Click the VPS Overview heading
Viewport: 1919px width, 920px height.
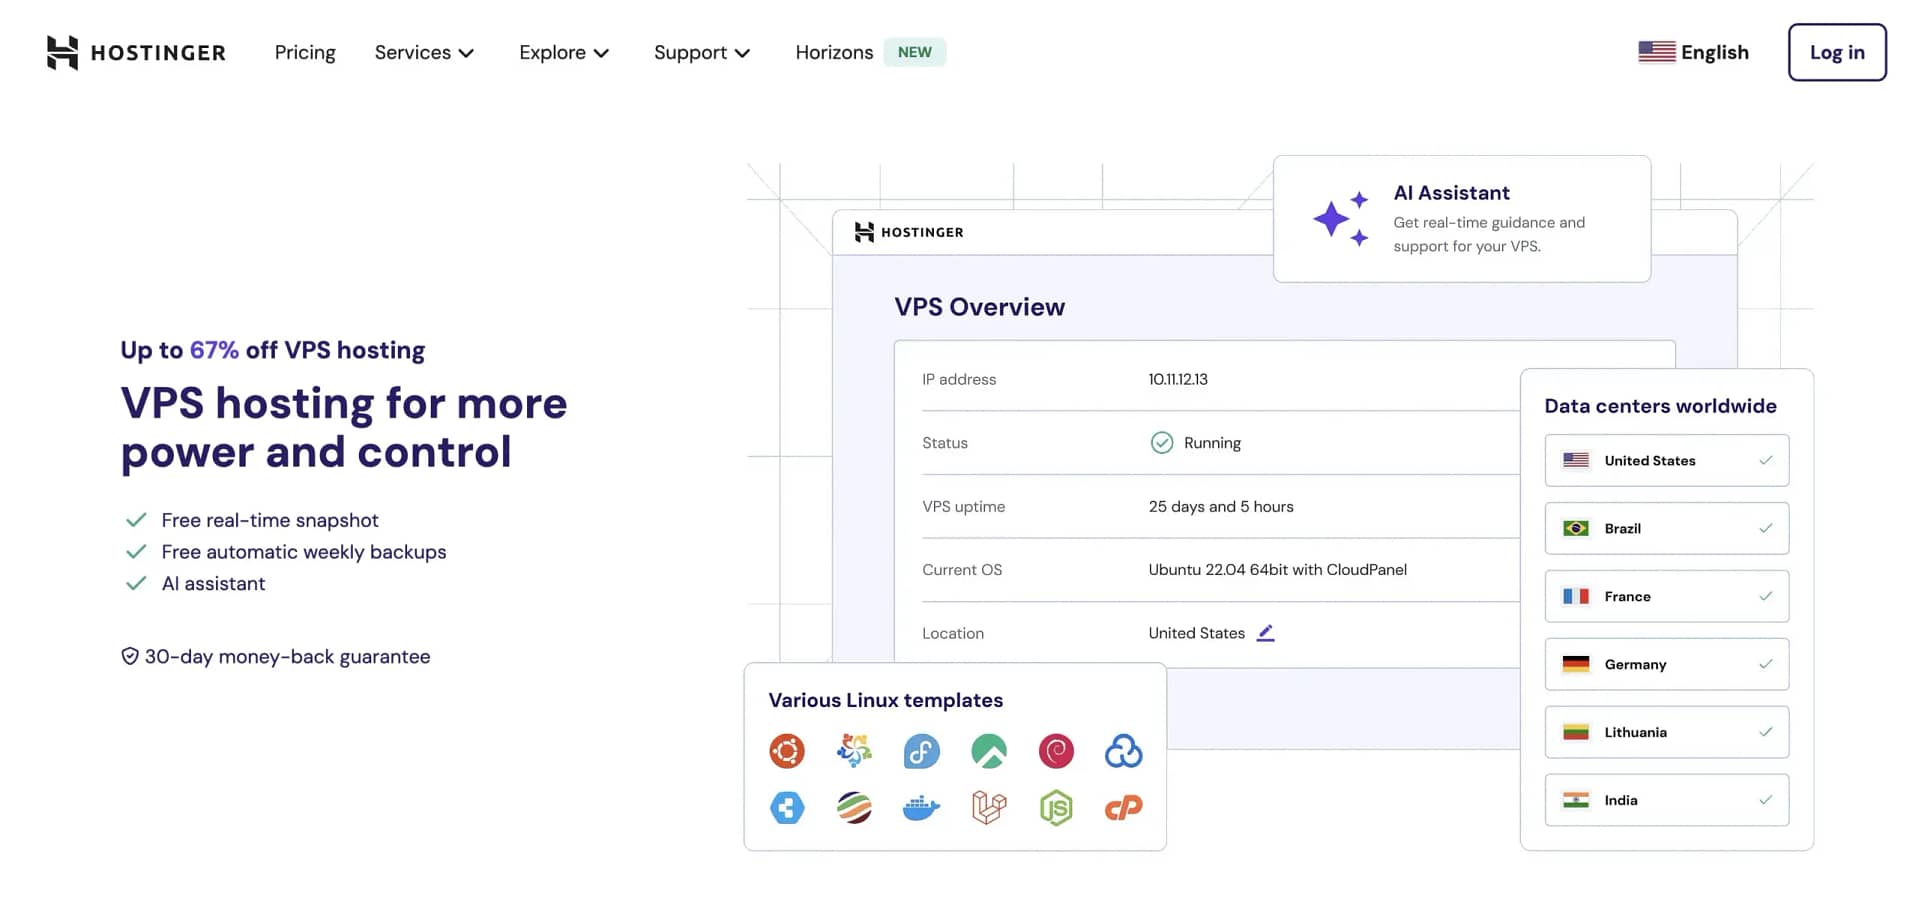coord(979,307)
